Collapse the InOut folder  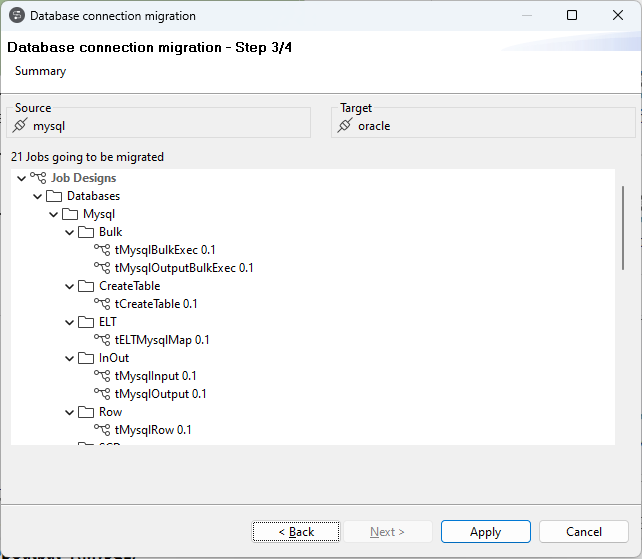(x=70, y=358)
